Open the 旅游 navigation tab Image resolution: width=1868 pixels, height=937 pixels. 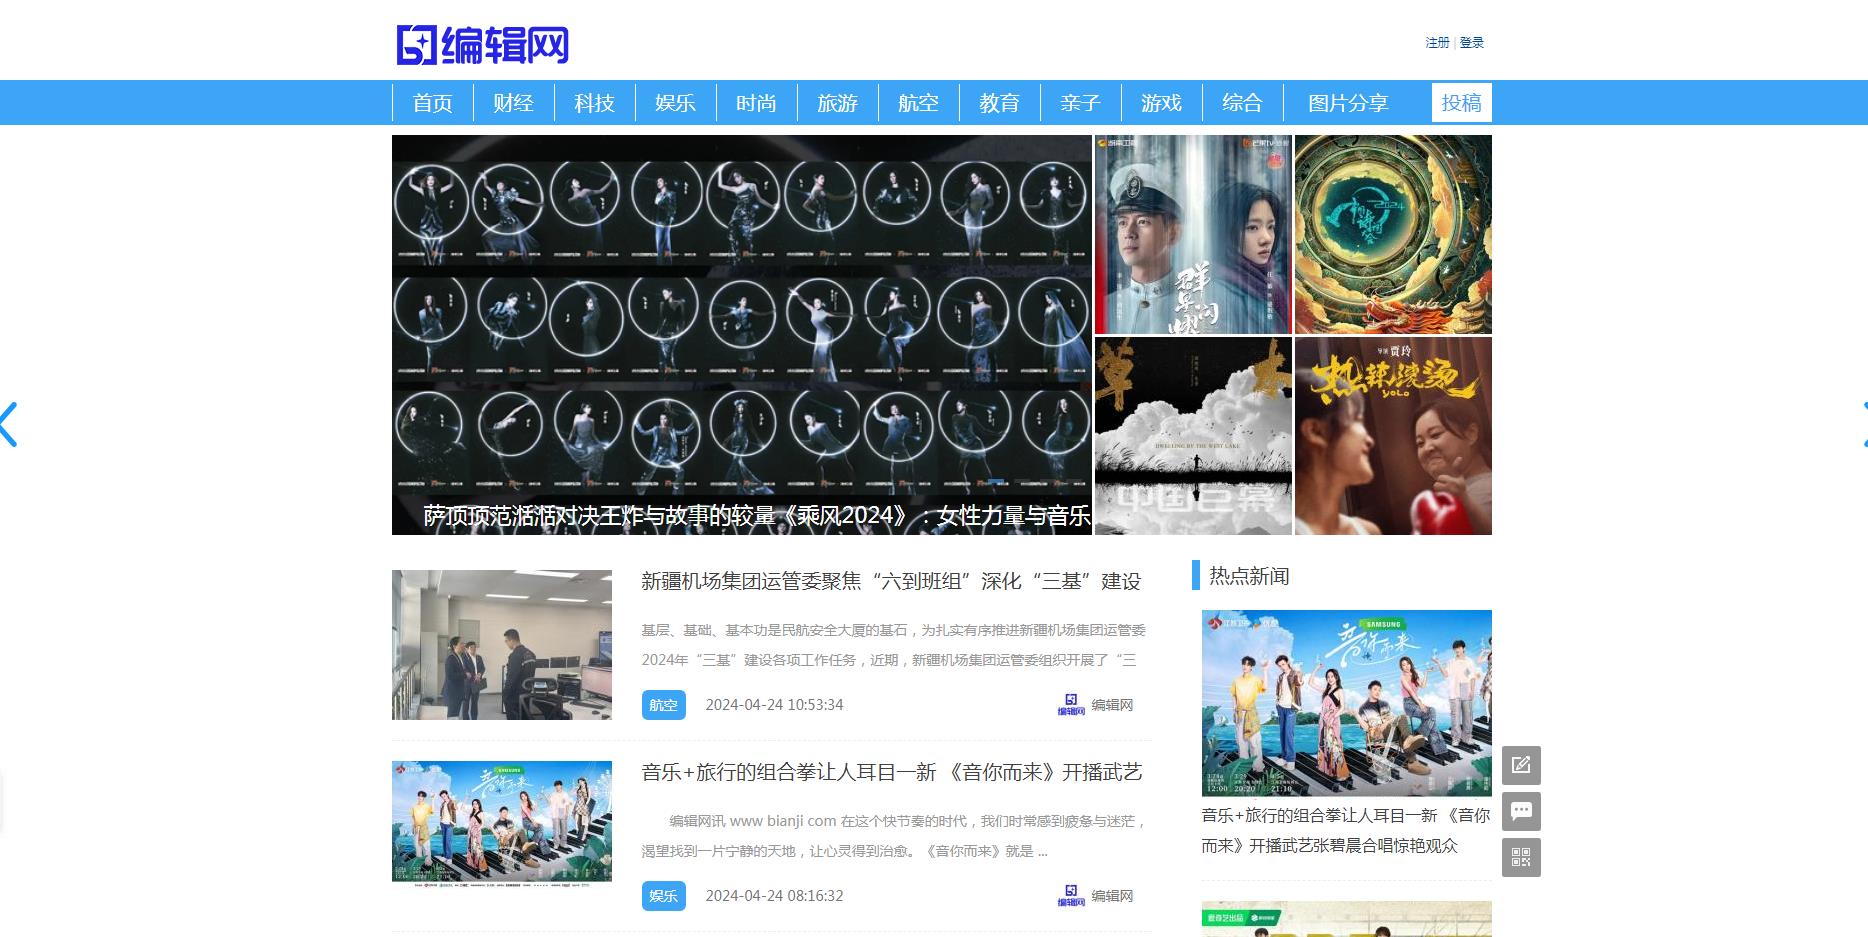click(838, 103)
